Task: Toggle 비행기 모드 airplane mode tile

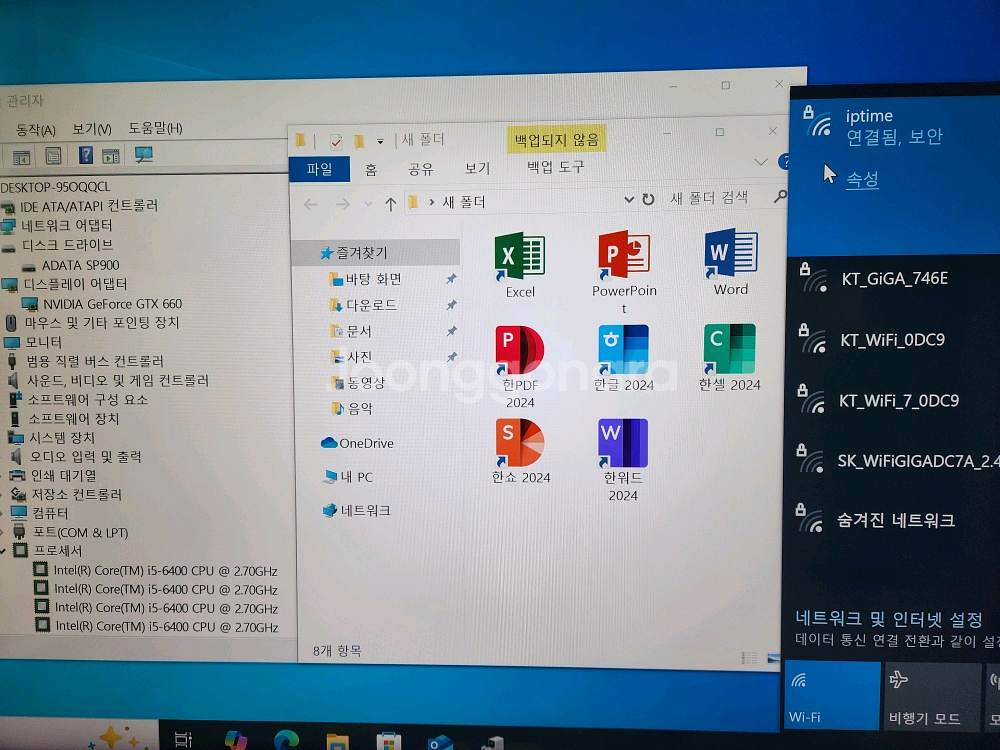Action: pos(932,696)
